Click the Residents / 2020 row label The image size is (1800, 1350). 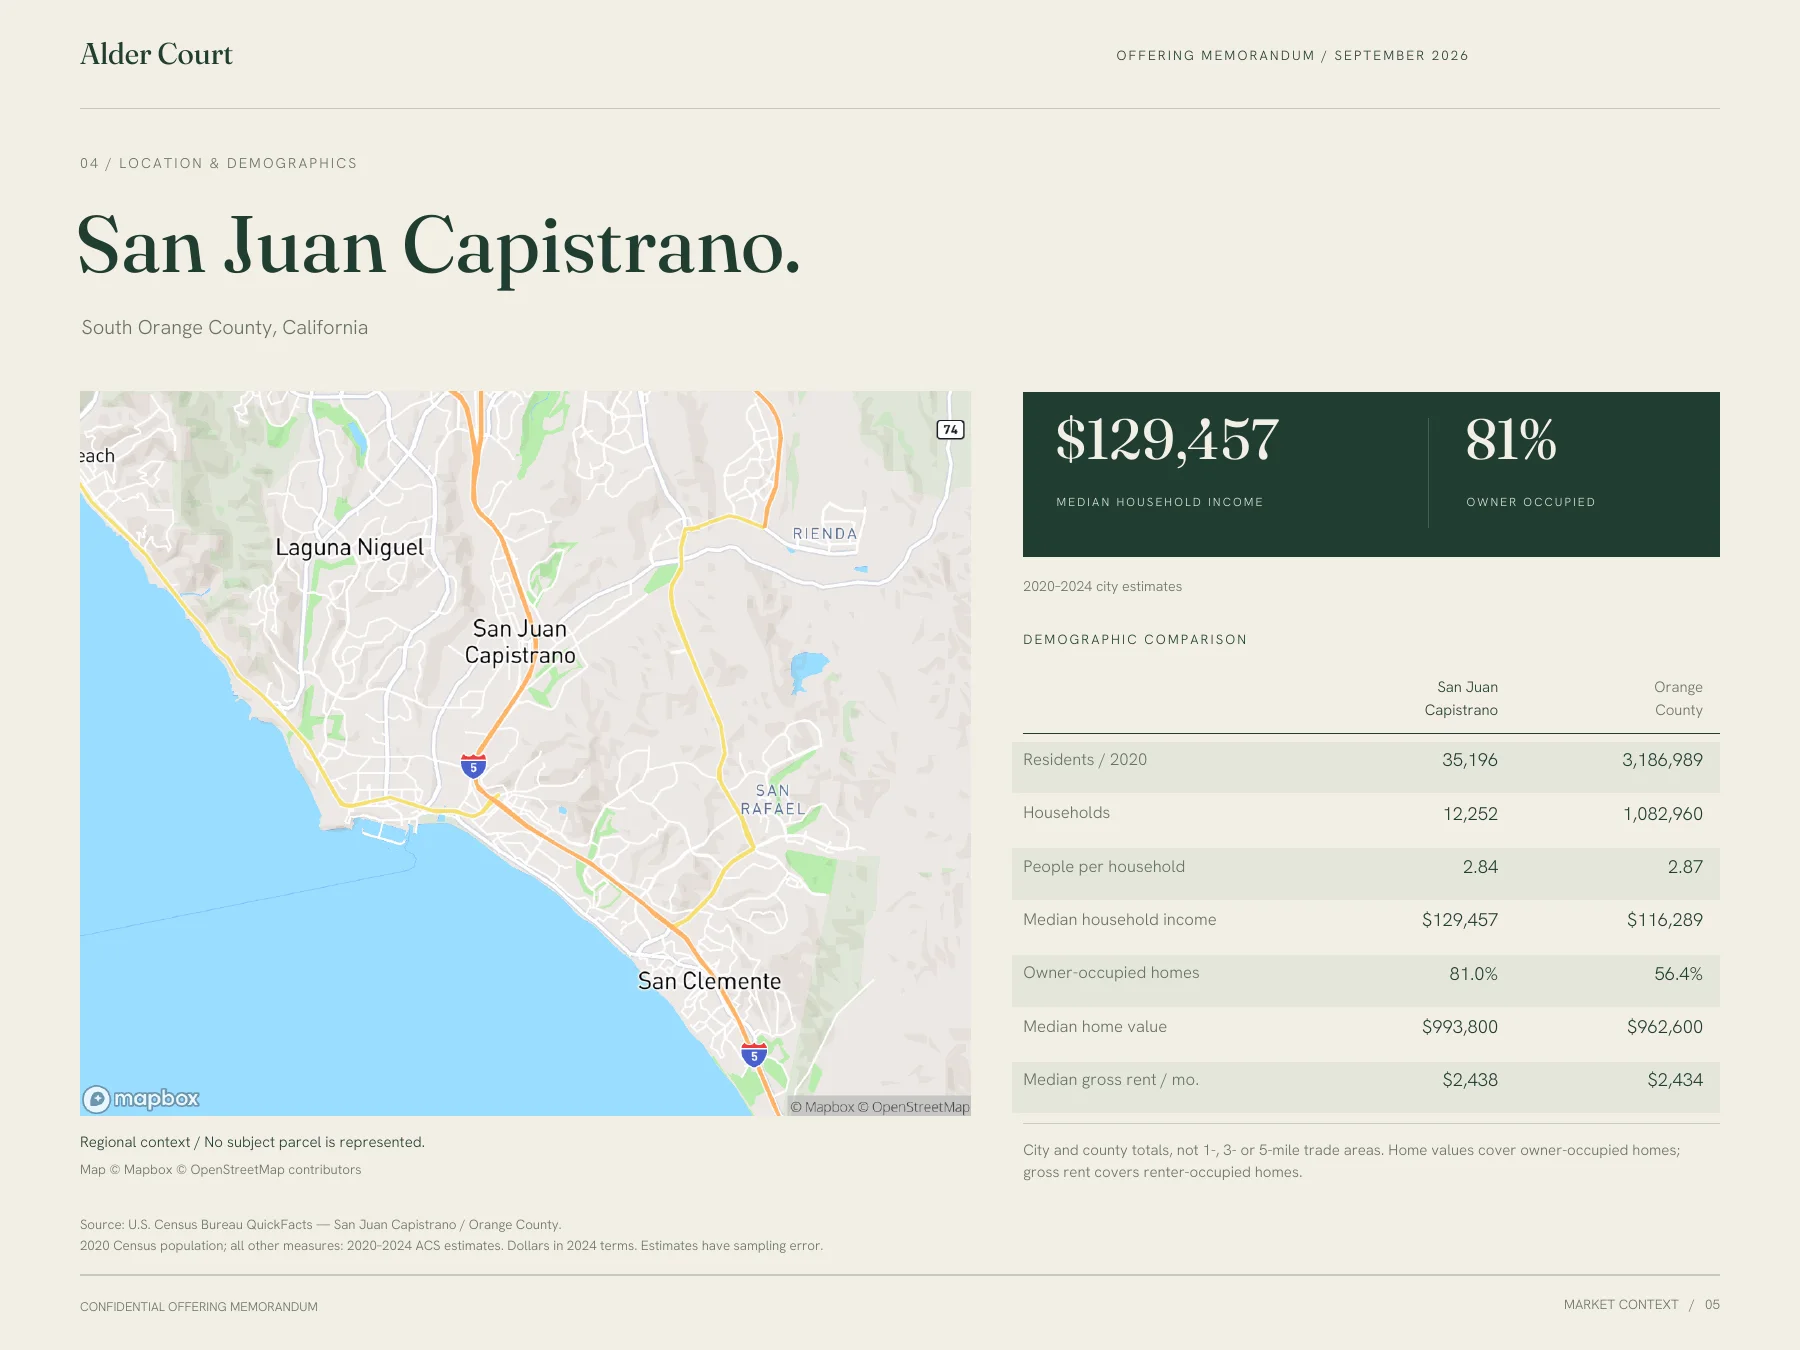click(1085, 760)
